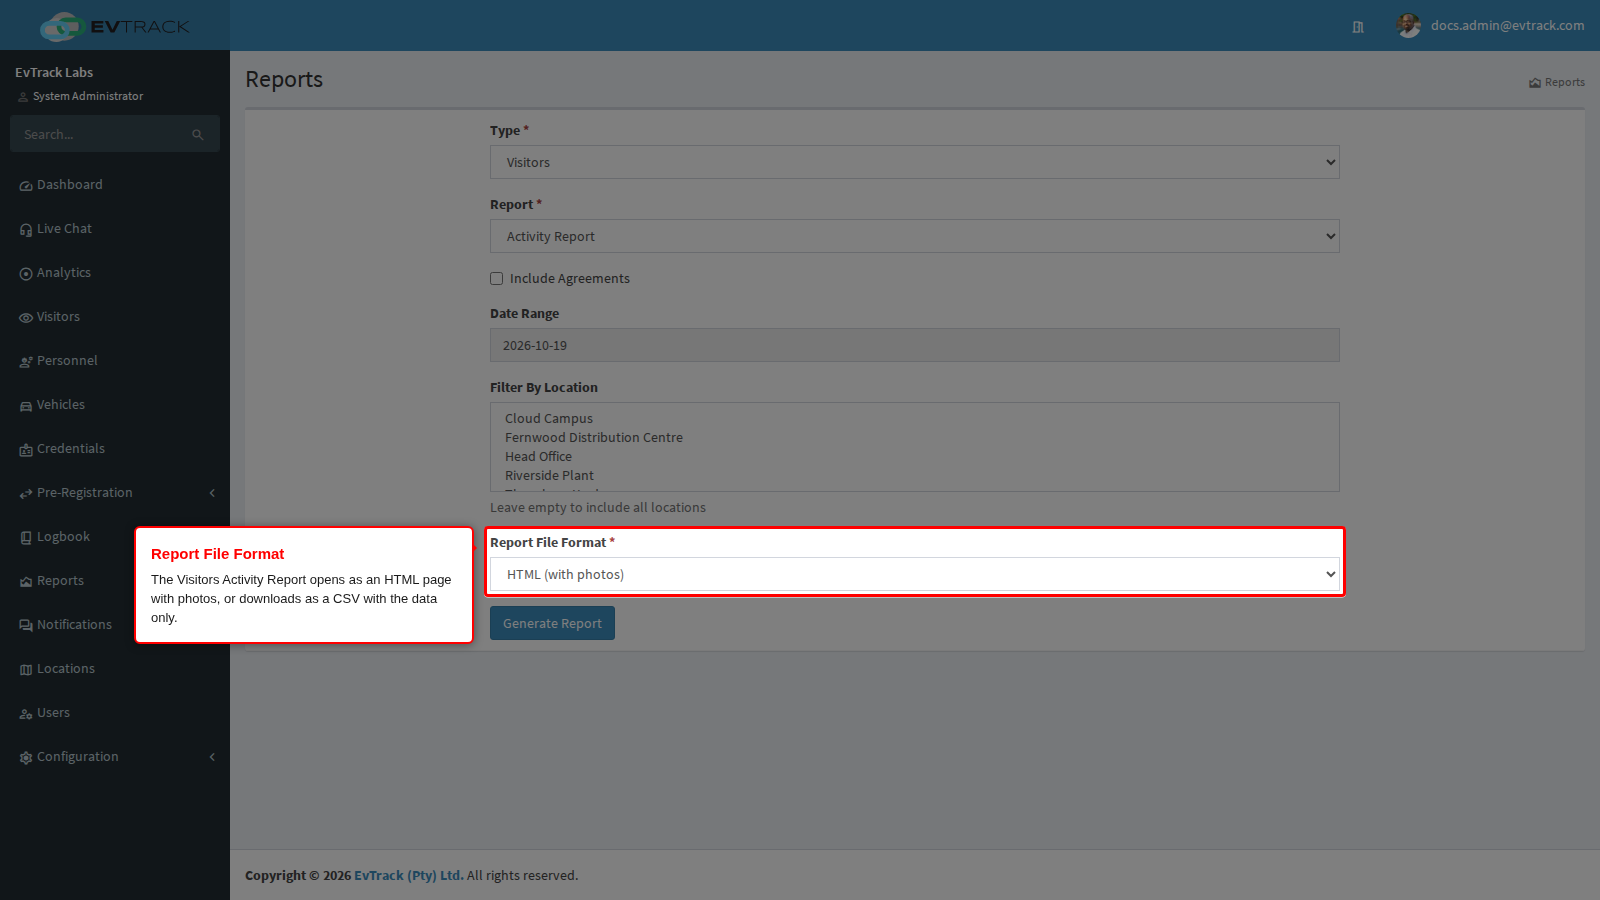Viewport: 1600px width, 900px height.
Task: Tick the Include Agreements checkbox
Action: [496, 279]
